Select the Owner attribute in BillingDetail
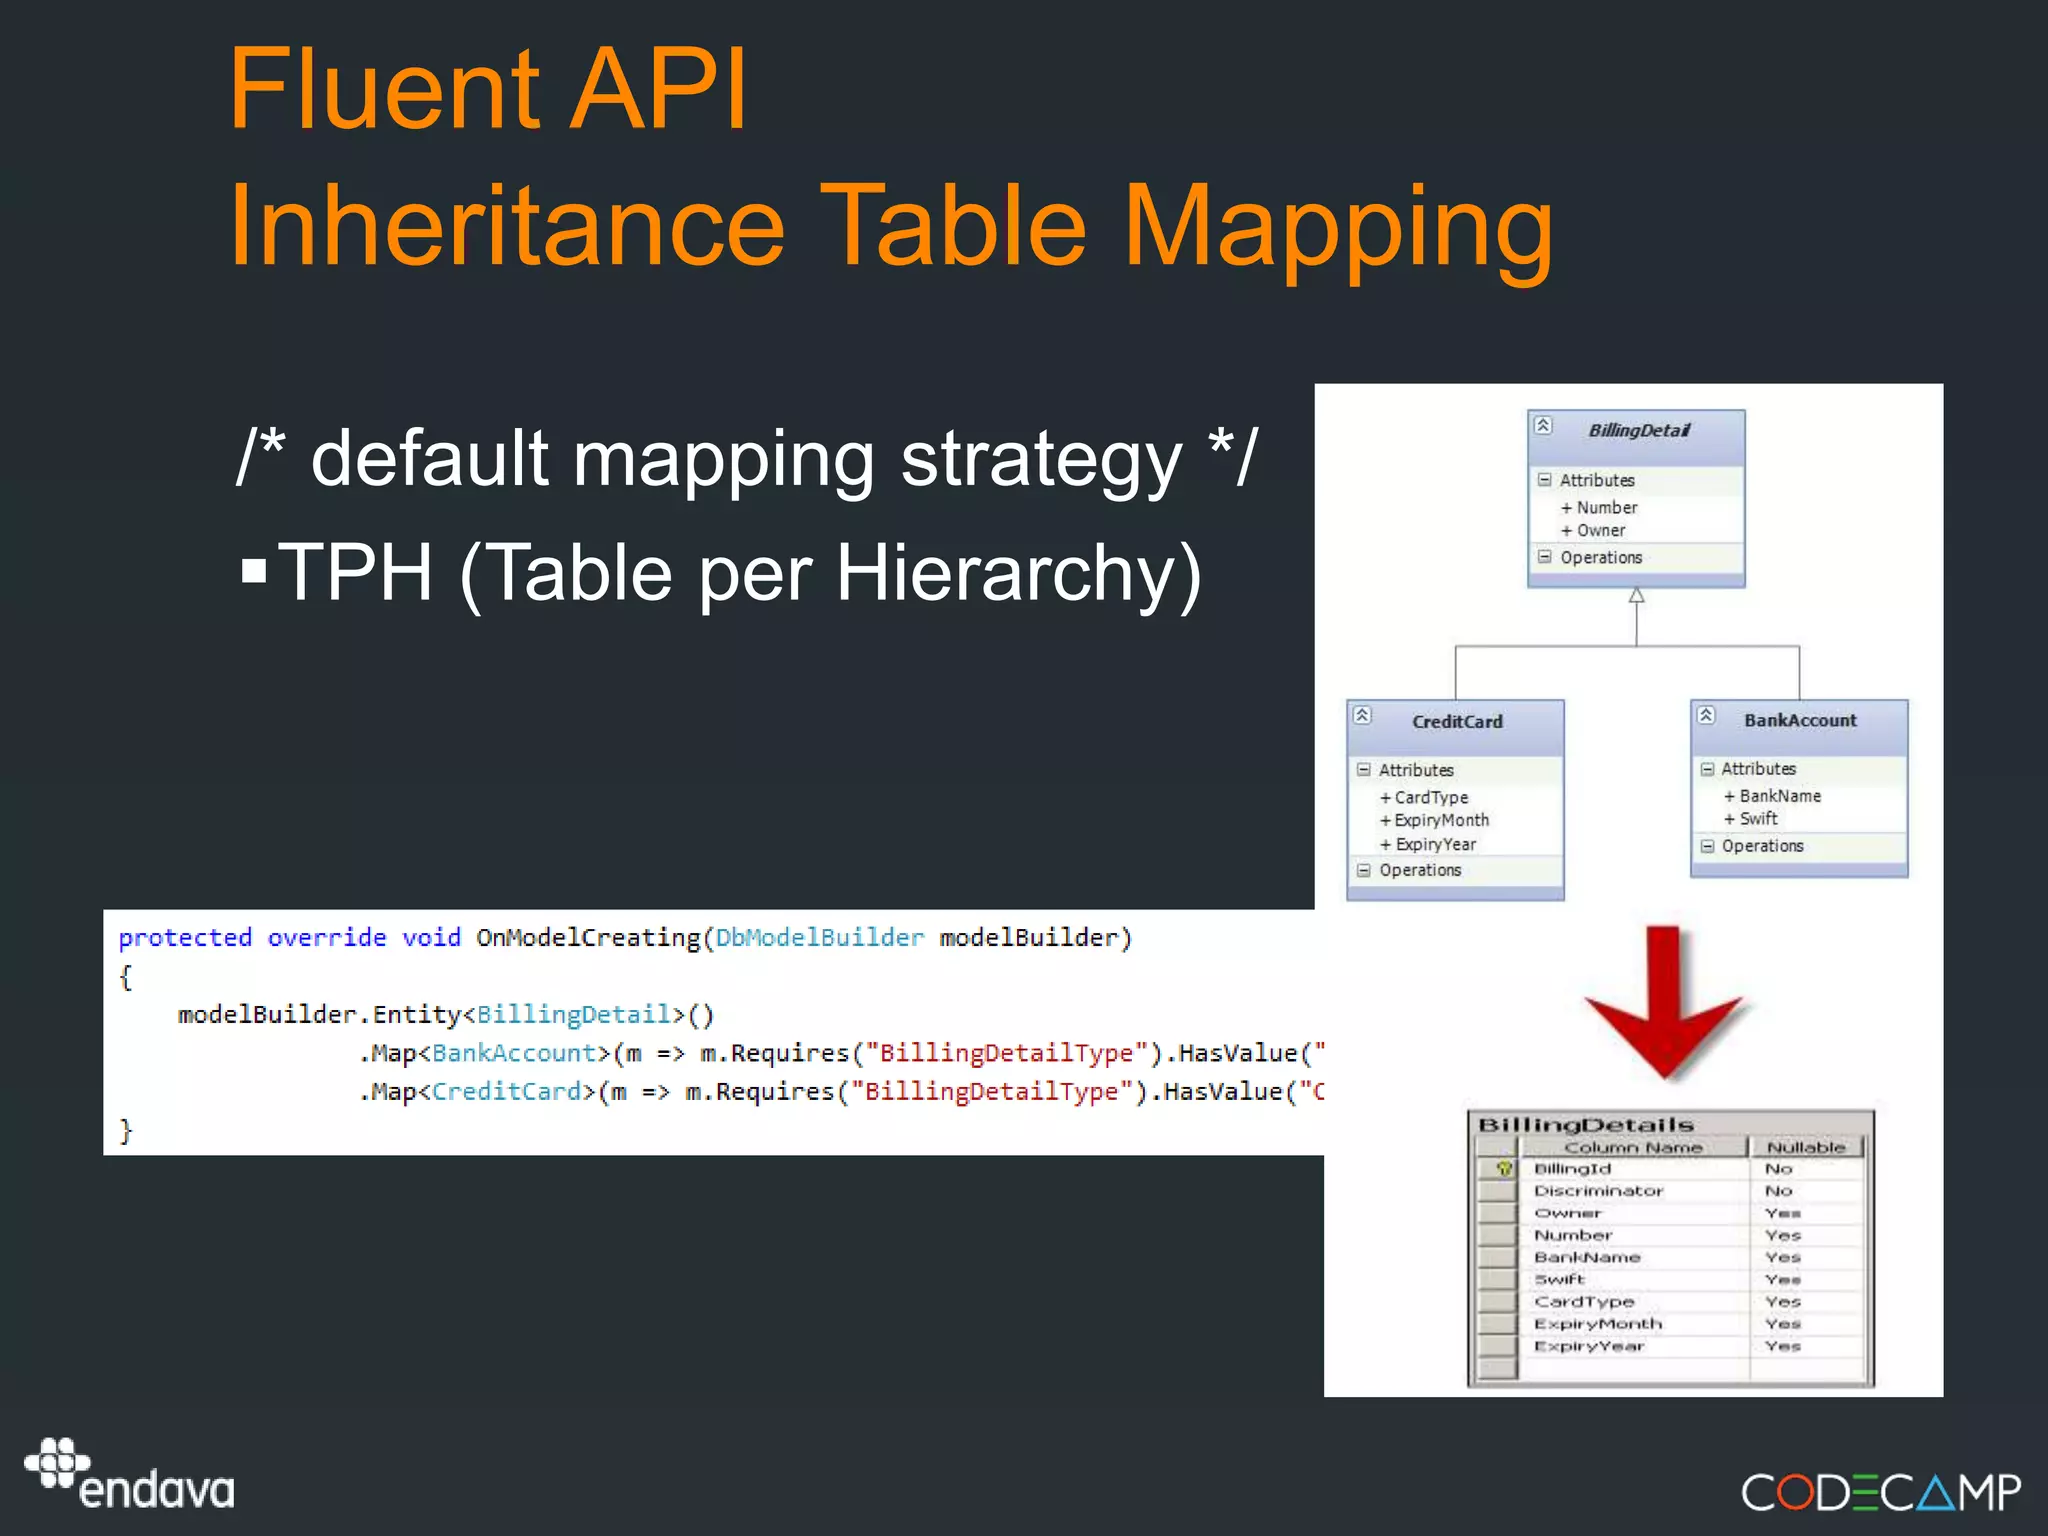 pos(1593,531)
